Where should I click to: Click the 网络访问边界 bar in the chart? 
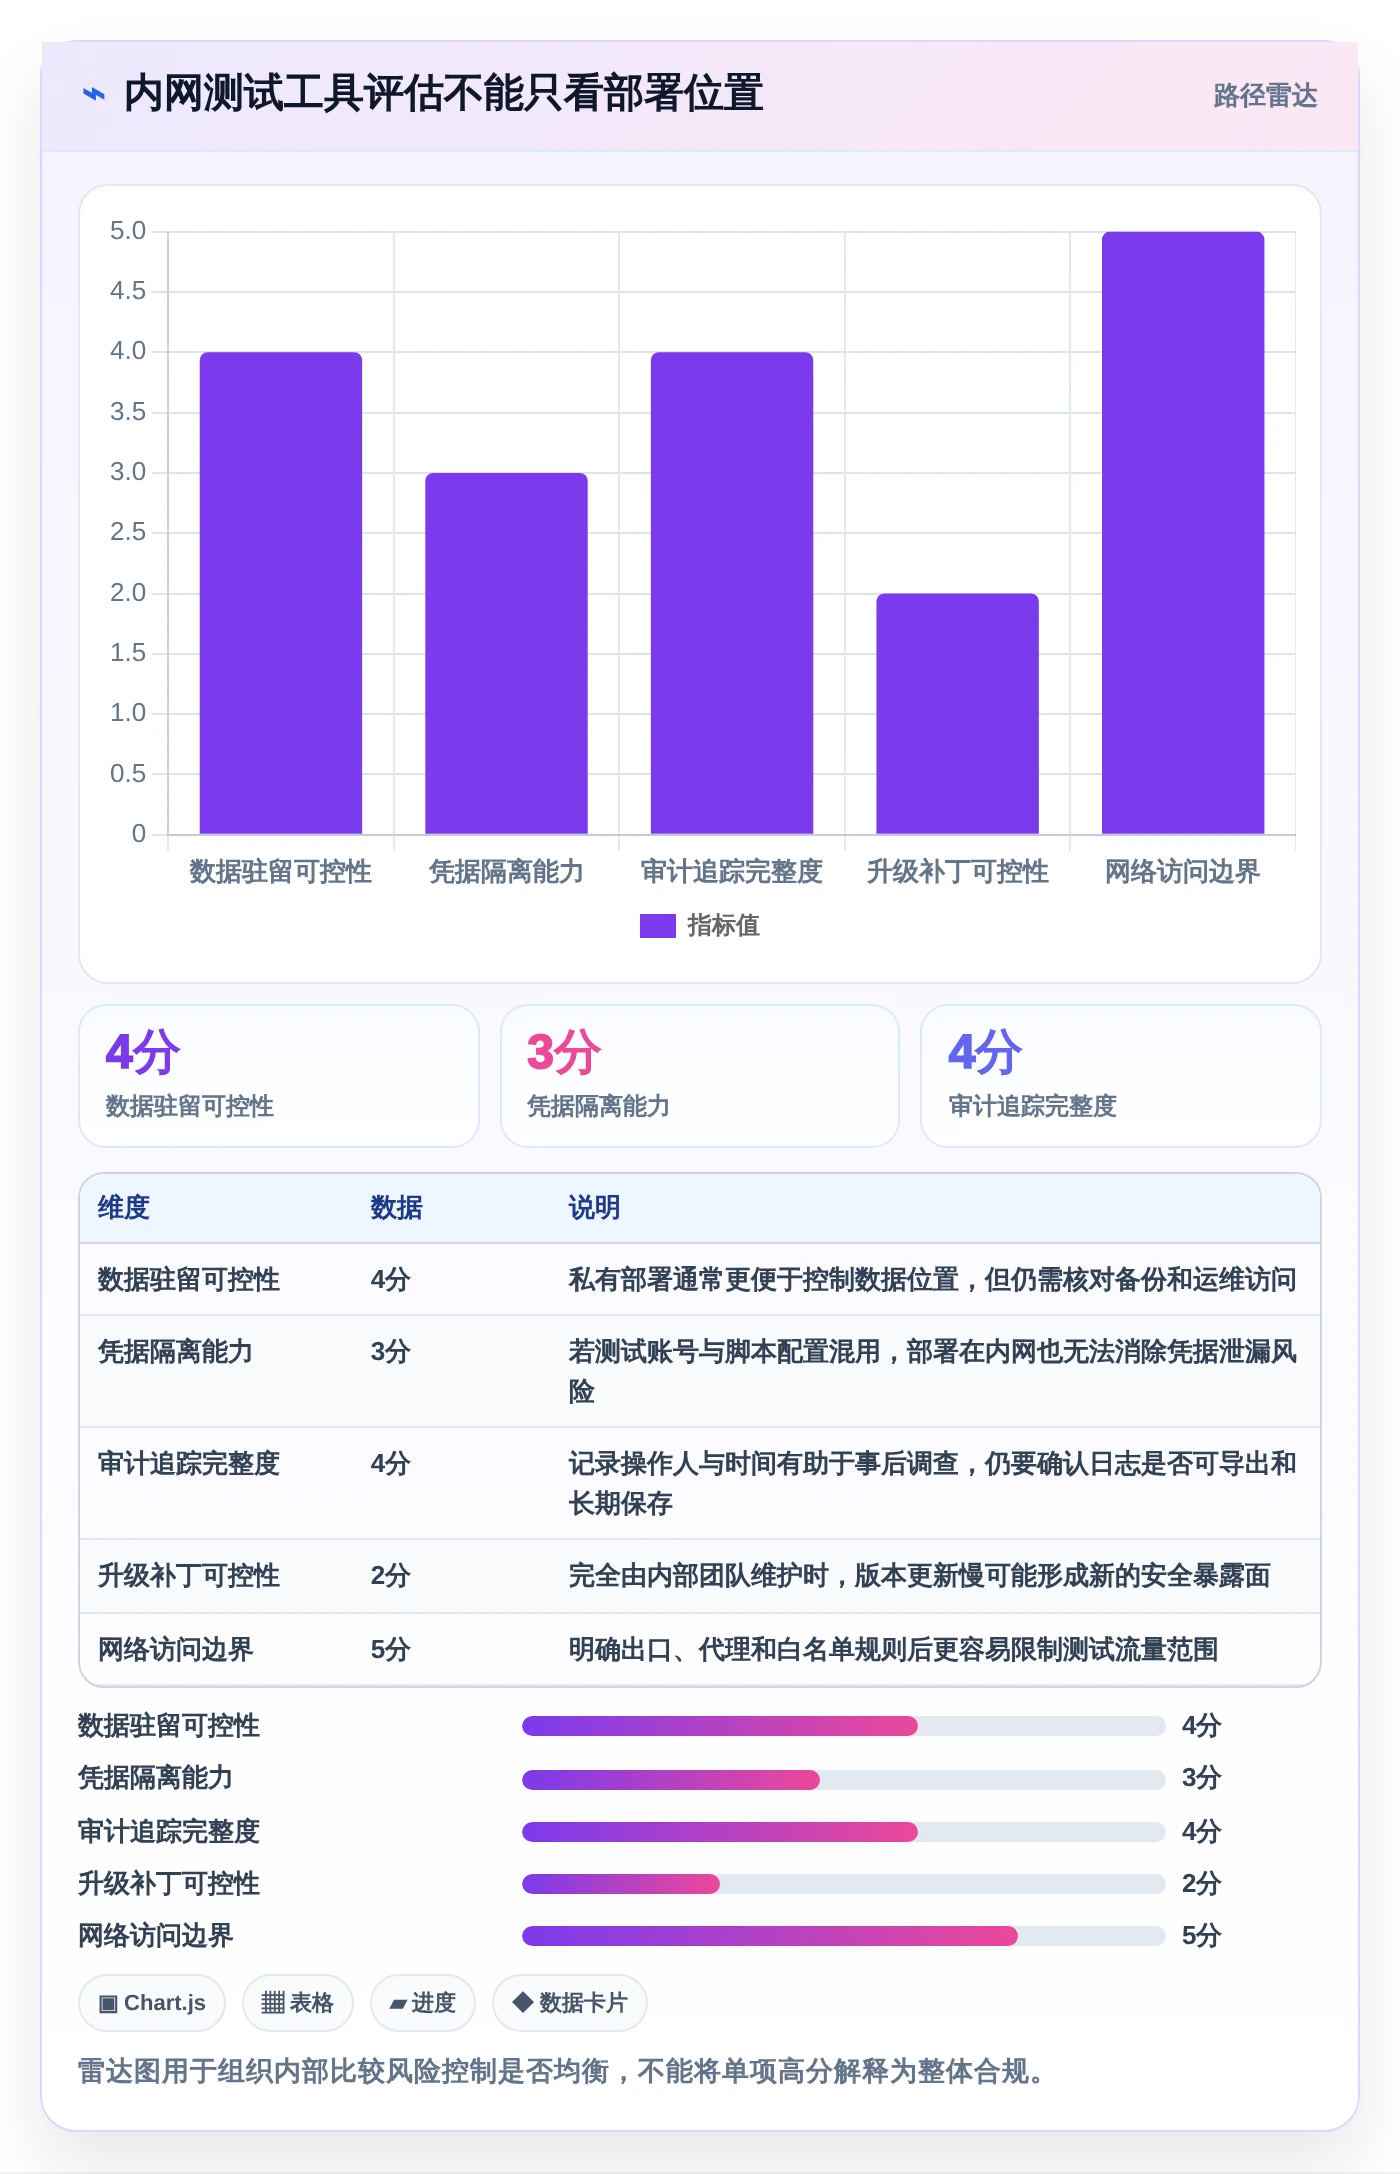(1183, 533)
